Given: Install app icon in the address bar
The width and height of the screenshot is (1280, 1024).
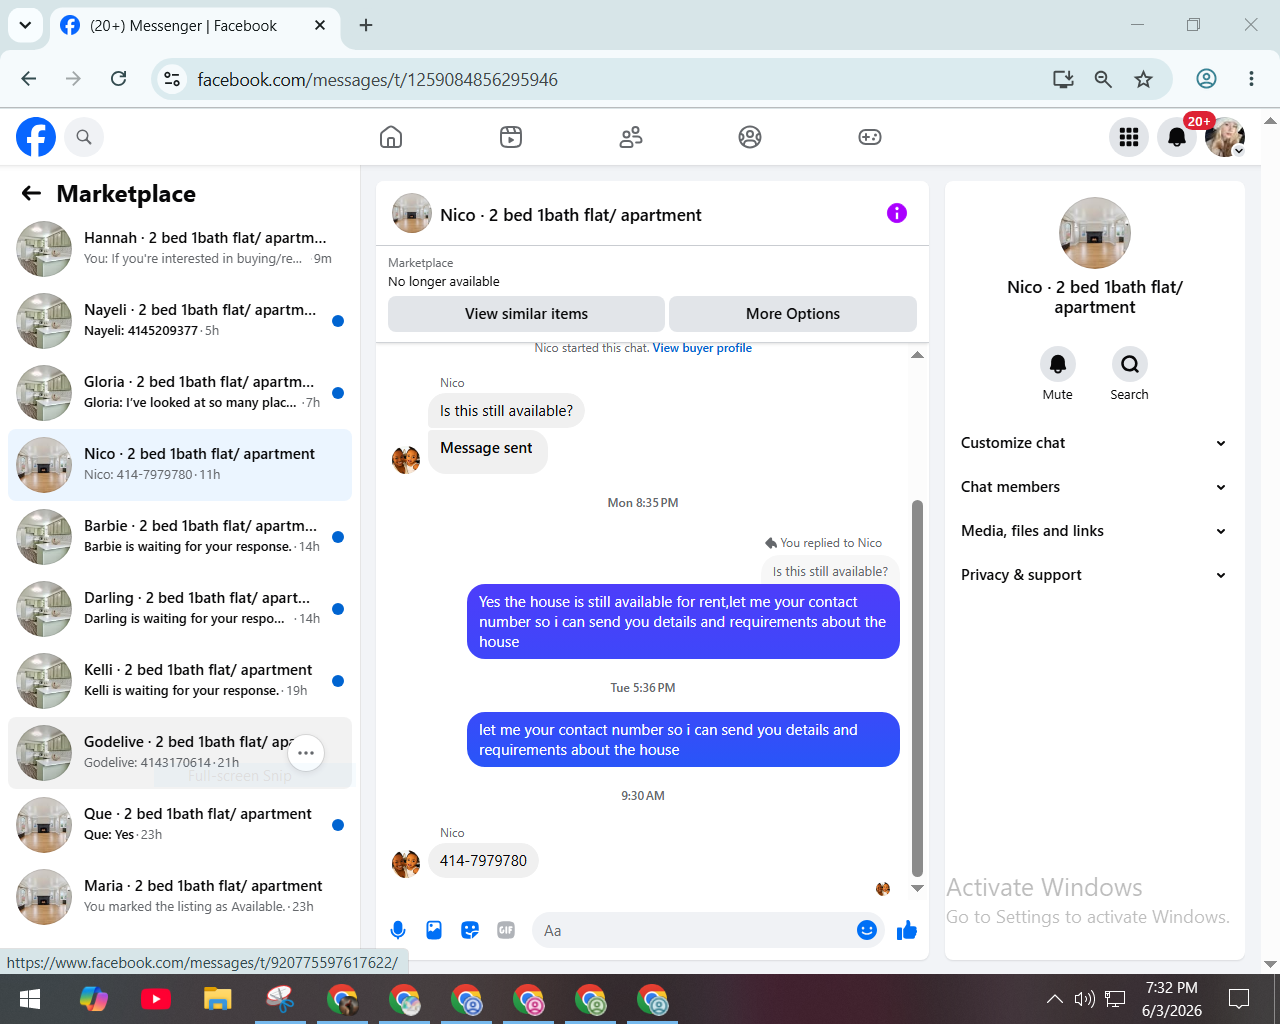Looking at the screenshot, I should tap(1063, 79).
